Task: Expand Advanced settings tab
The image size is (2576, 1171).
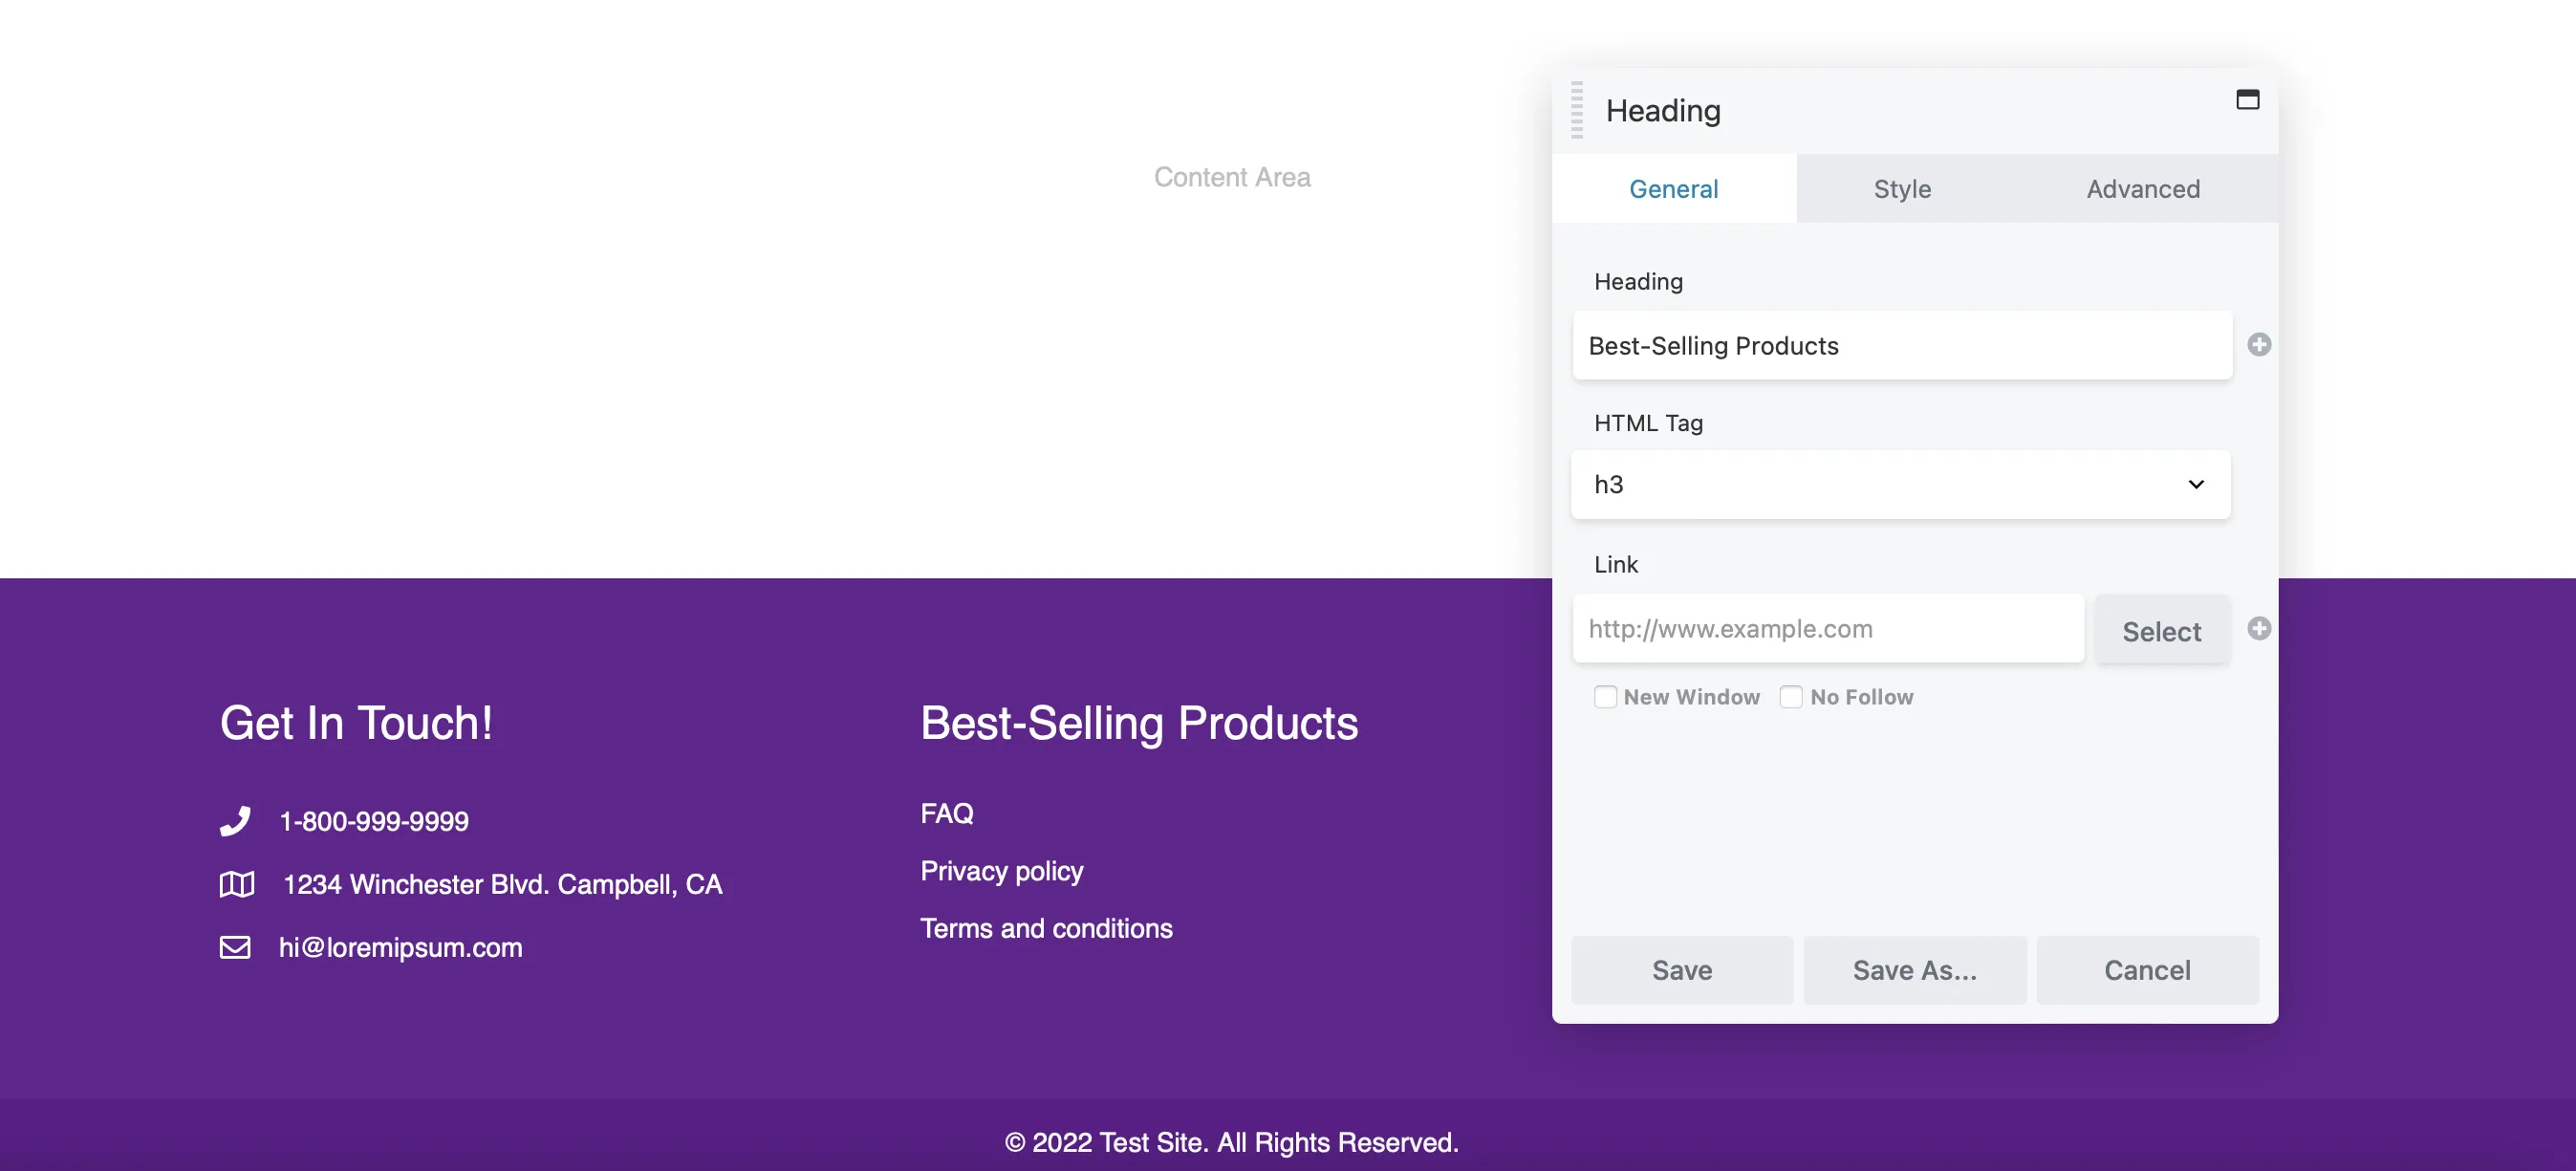Action: pos(2144,187)
